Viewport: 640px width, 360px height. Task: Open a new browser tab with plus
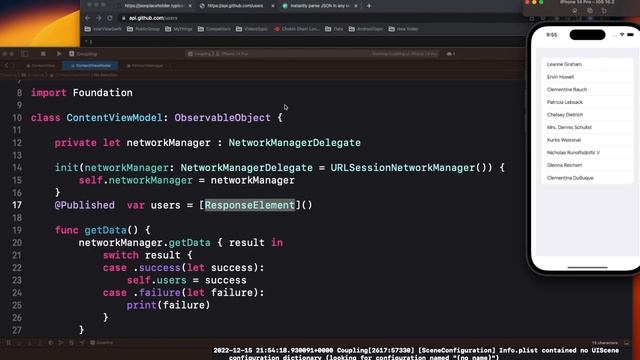[369, 6]
